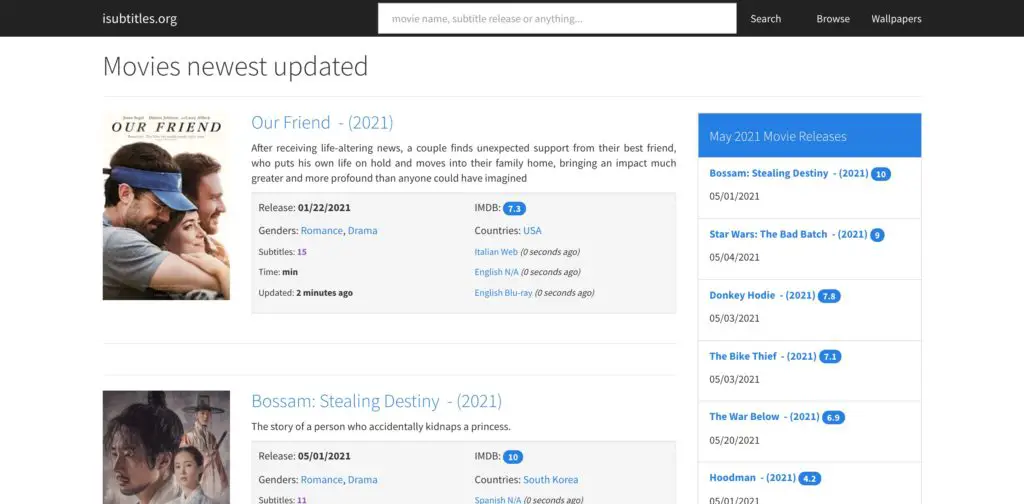Click the Bossam story description text

381,426
